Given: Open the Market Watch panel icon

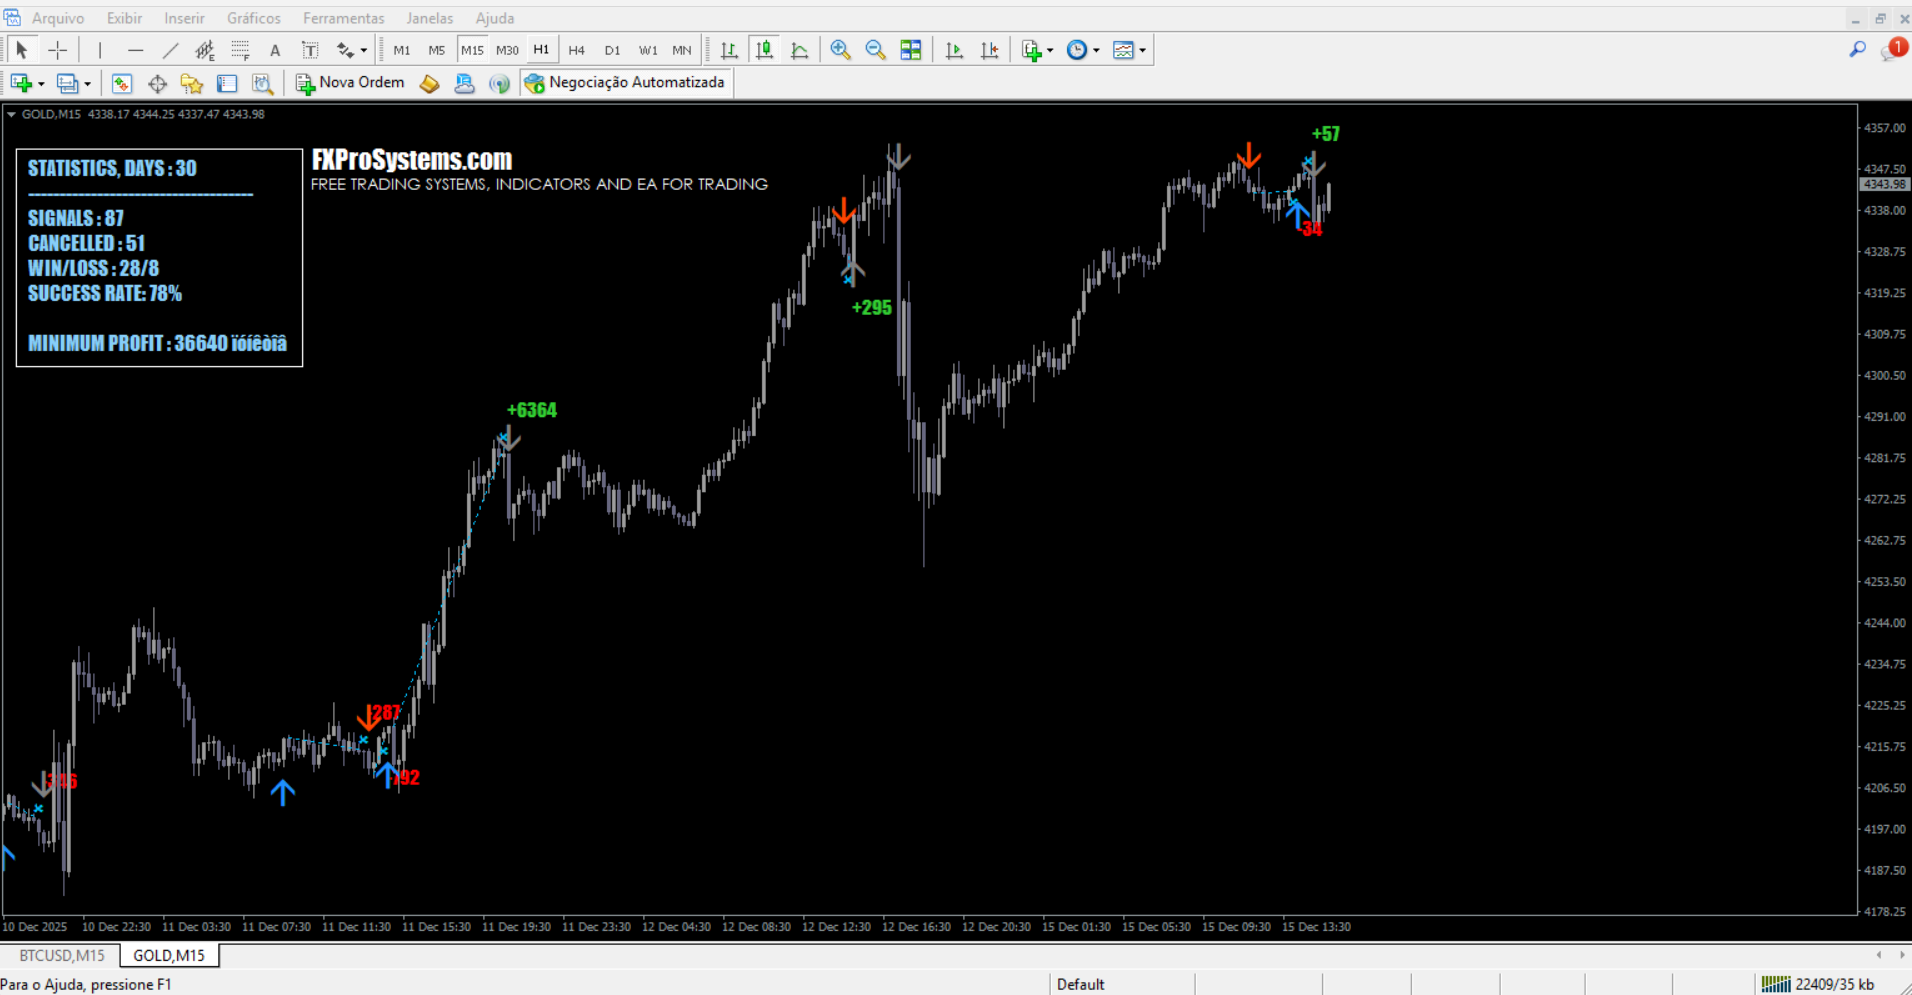Looking at the screenshot, I should click(x=122, y=83).
